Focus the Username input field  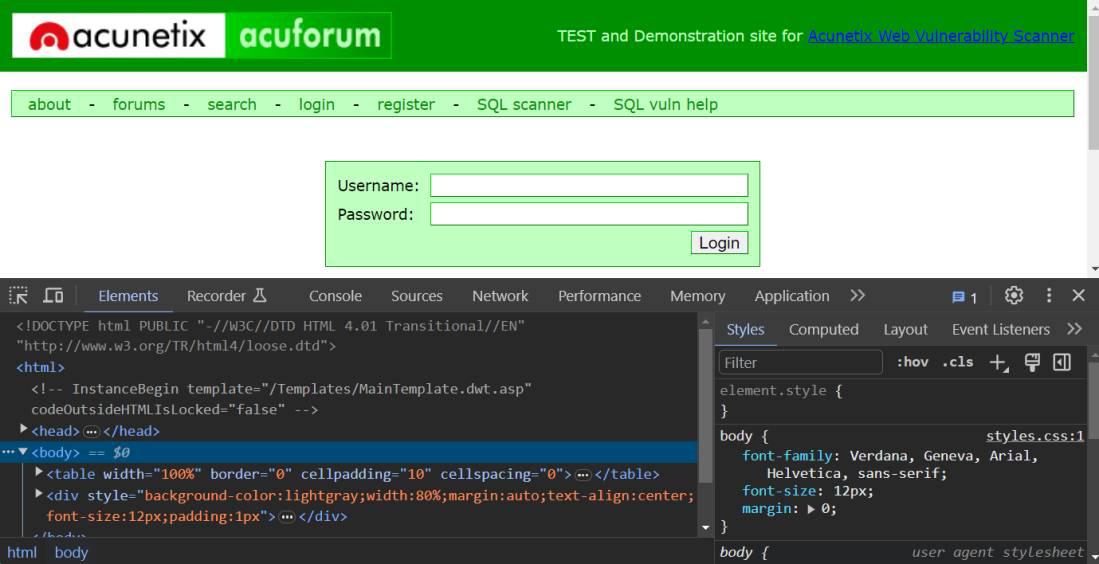(589, 185)
